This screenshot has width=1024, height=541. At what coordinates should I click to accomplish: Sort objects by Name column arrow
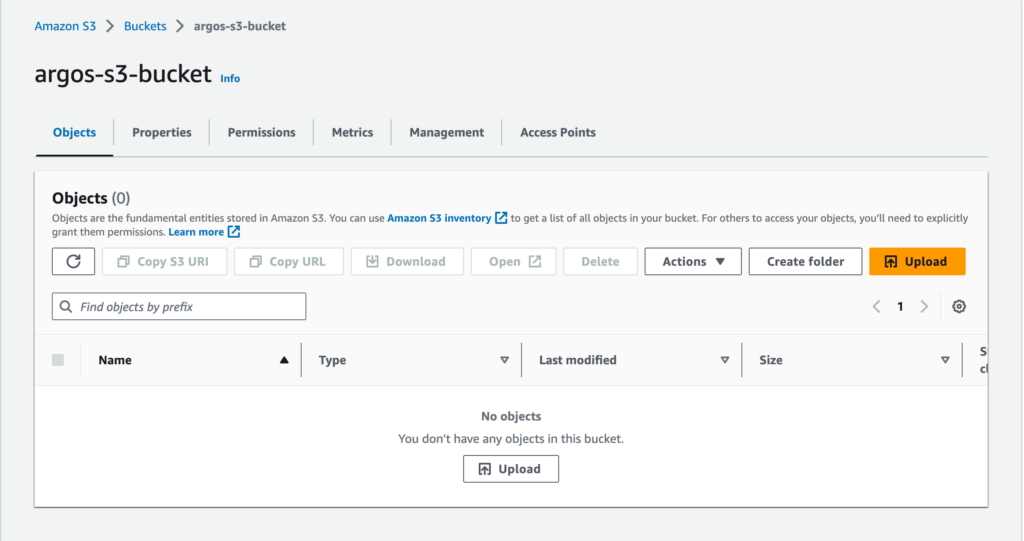(x=284, y=360)
